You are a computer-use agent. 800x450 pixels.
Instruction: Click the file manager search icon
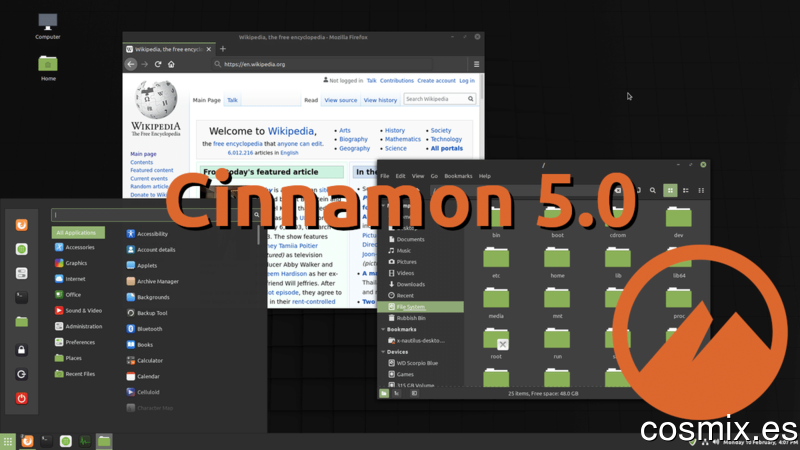click(x=653, y=190)
